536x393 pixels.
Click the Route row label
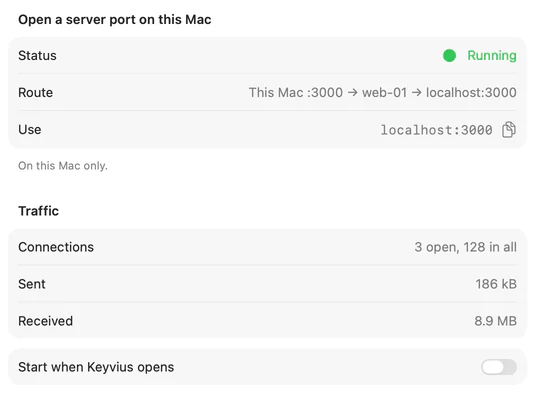(36, 93)
